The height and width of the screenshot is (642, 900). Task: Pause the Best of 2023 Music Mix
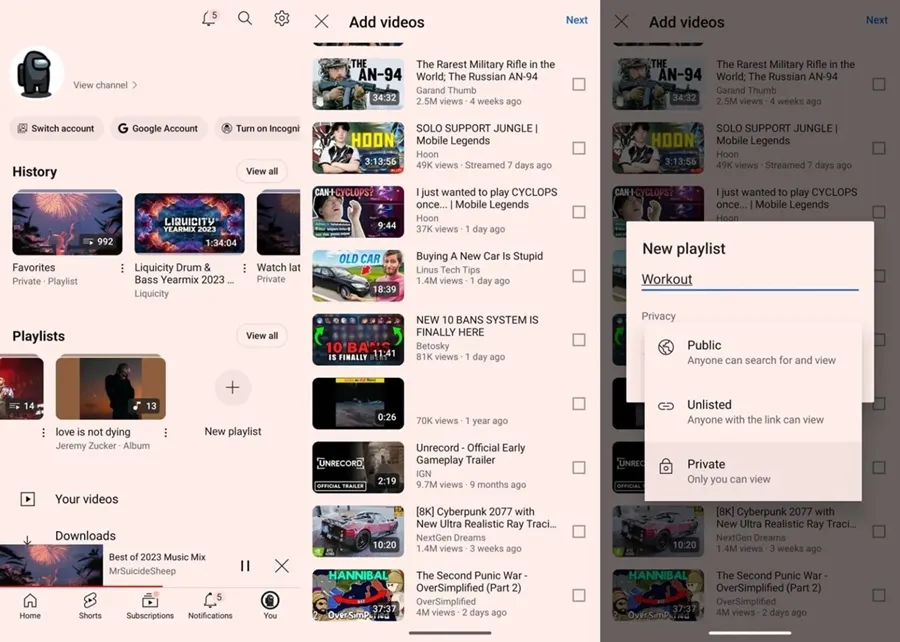tap(245, 566)
